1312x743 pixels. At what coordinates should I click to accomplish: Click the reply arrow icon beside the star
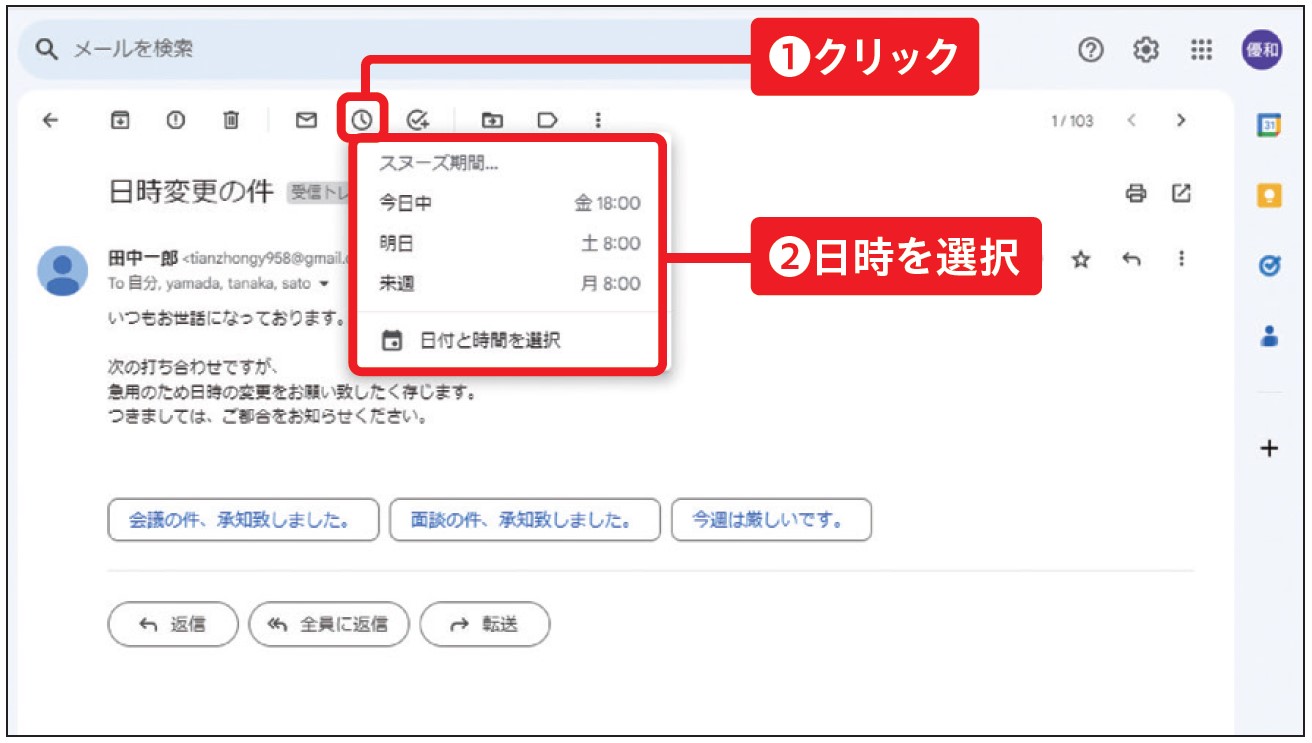tap(1131, 259)
